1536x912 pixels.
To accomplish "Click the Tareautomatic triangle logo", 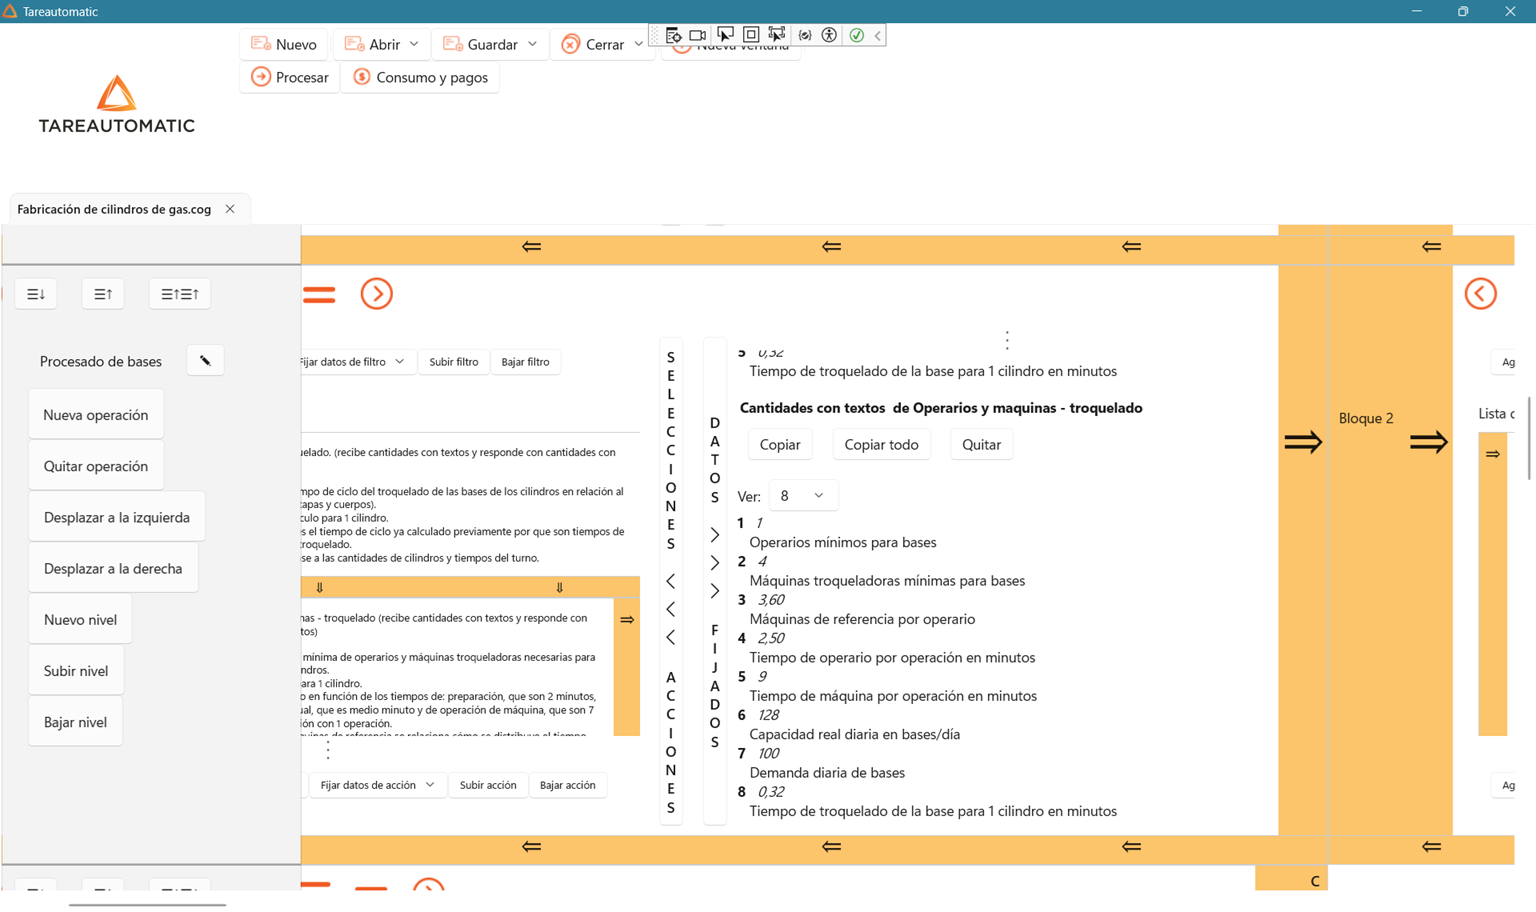I will (x=117, y=93).
